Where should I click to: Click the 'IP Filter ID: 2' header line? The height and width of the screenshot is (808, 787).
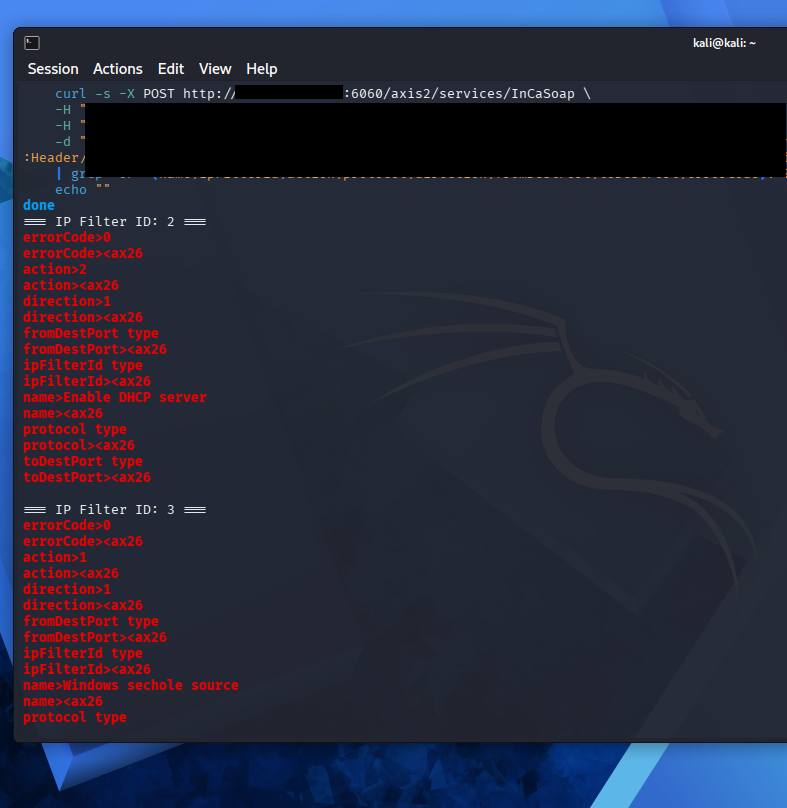[115, 222]
